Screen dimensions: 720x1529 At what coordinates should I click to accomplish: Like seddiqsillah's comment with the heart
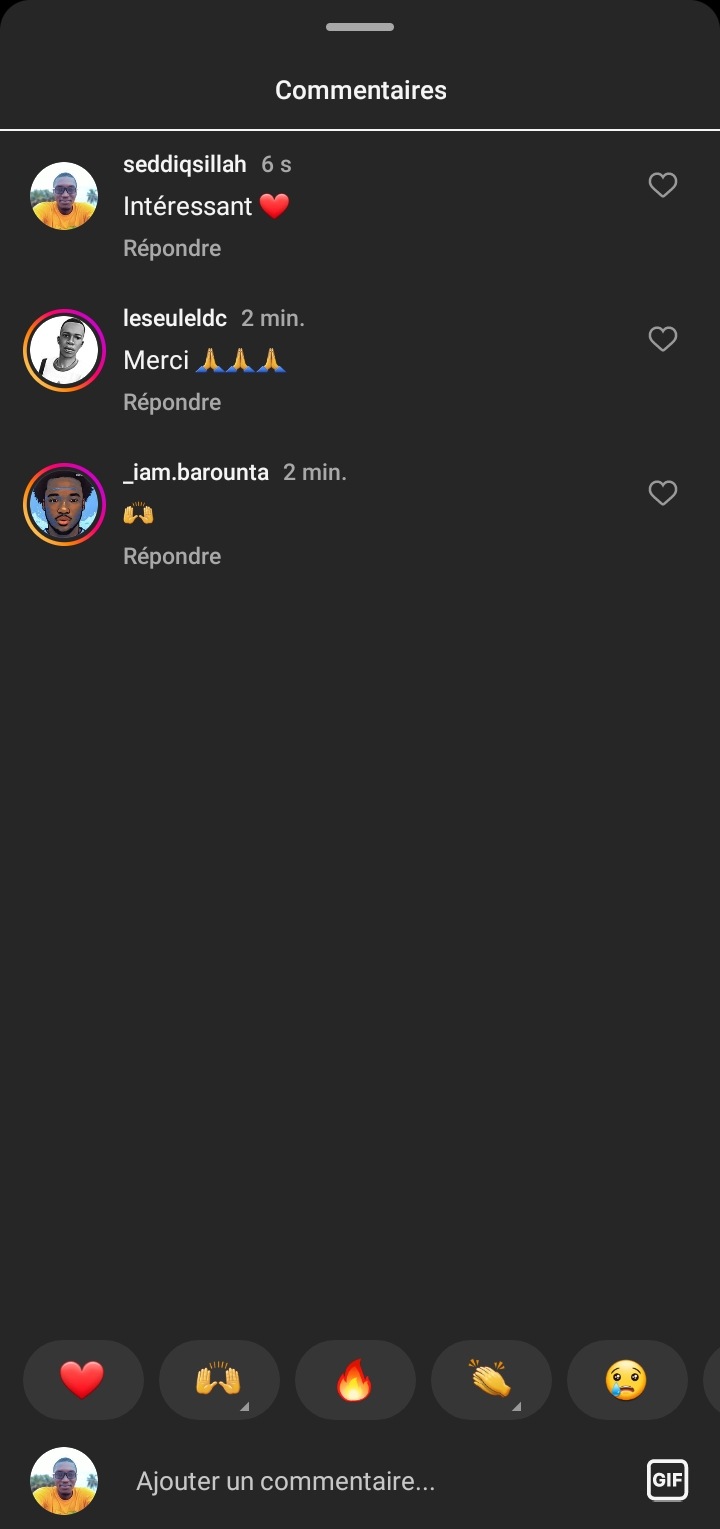[663, 185]
